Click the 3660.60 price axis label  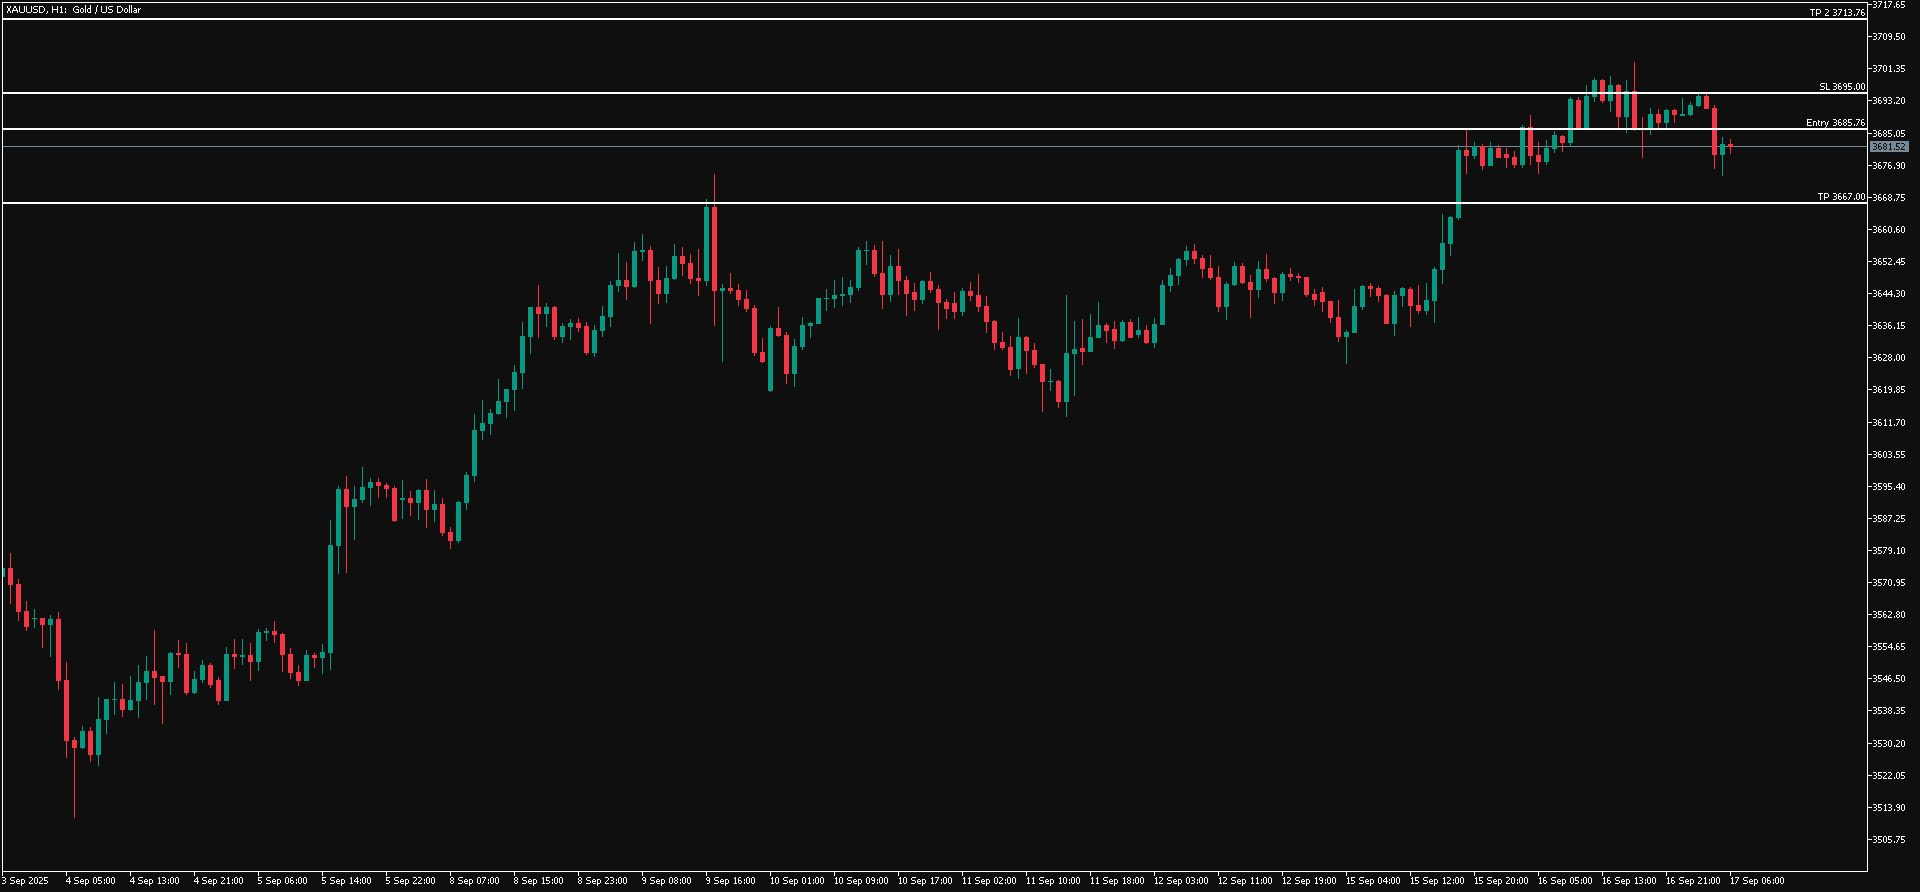click(1889, 230)
